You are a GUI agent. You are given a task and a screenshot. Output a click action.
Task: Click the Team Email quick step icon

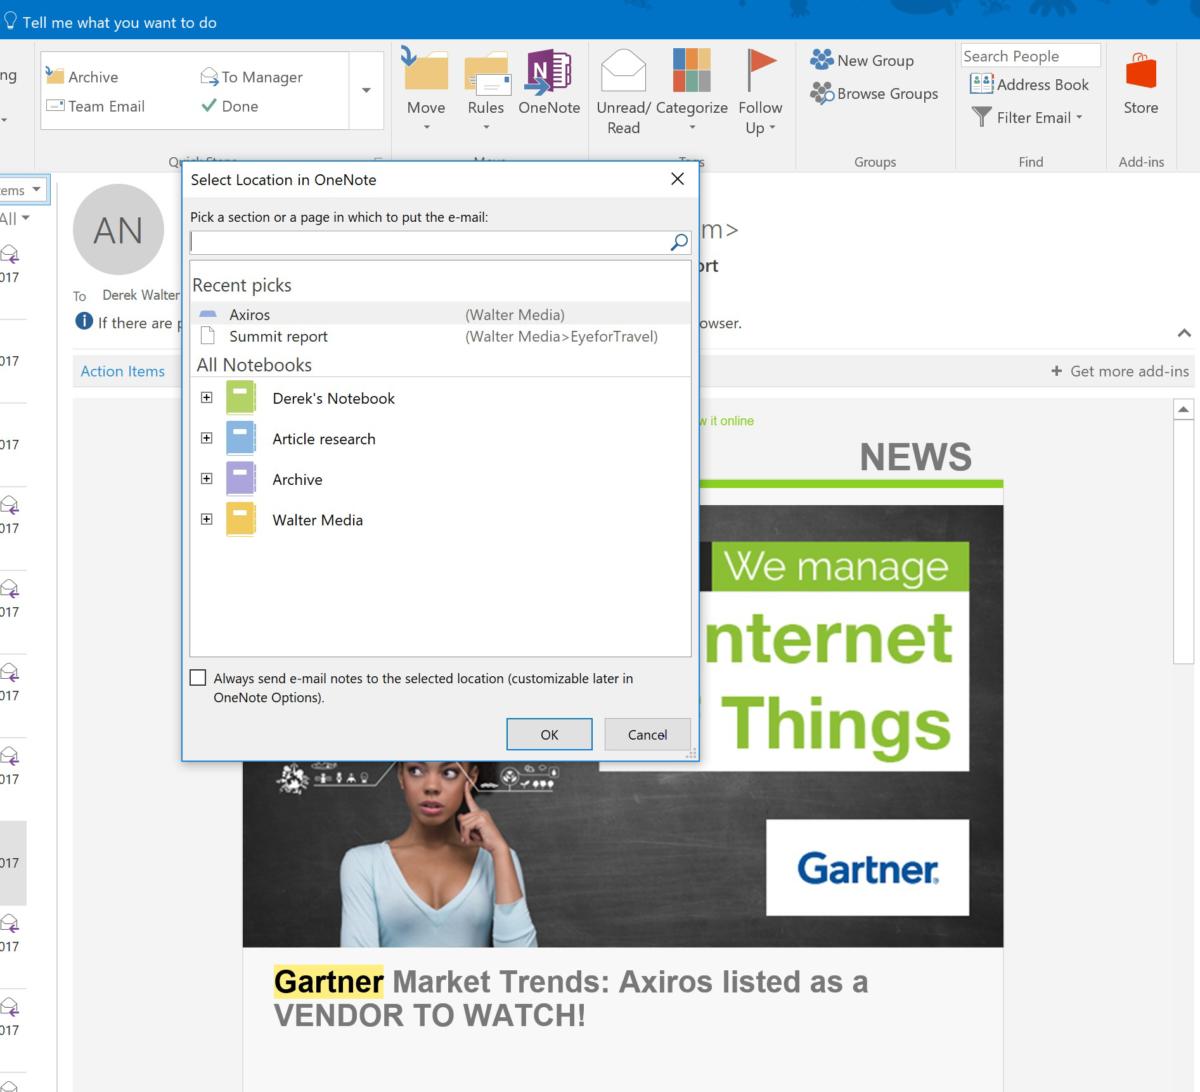(56, 106)
